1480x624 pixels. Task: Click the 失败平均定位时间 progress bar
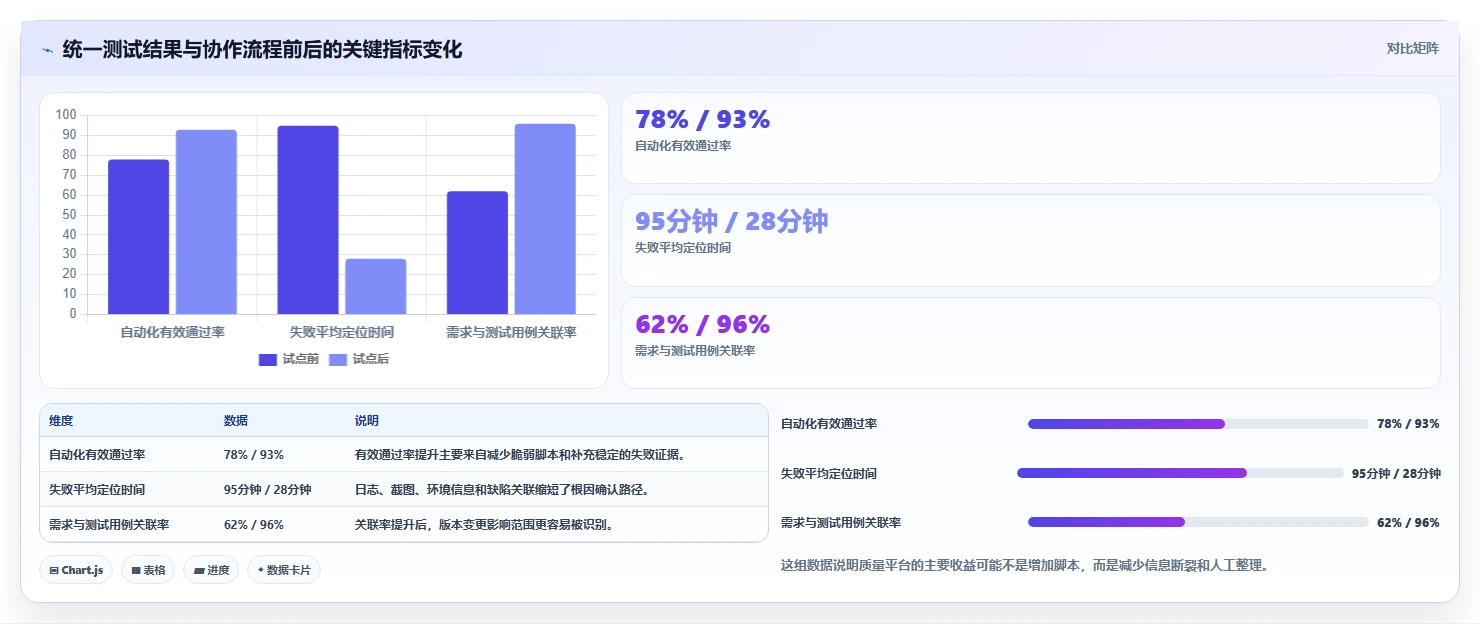pos(1180,473)
